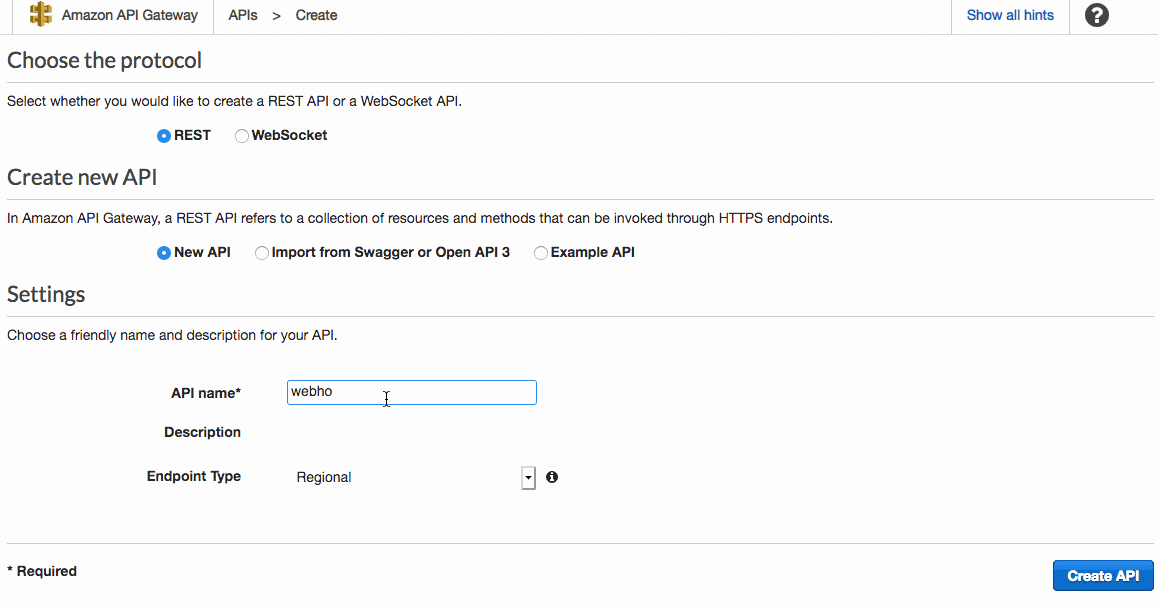This screenshot has height=607, width=1158.
Task: Select Import from Swagger or Open API 3
Action: click(x=262, y=253)
